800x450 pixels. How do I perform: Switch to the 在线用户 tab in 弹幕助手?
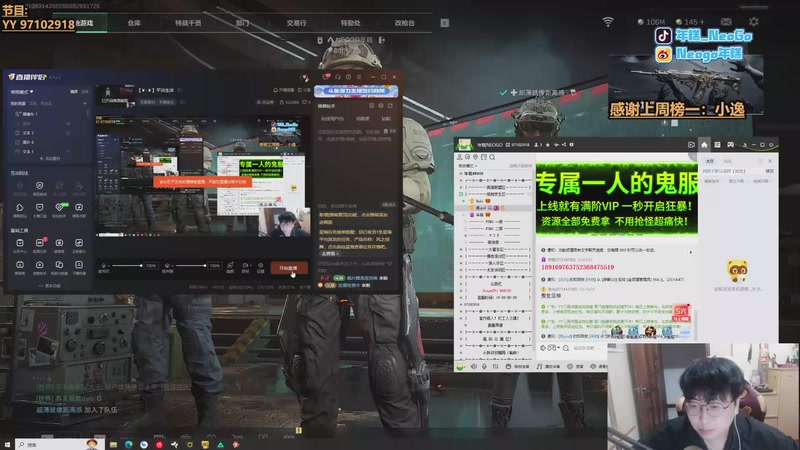[332, 118]
